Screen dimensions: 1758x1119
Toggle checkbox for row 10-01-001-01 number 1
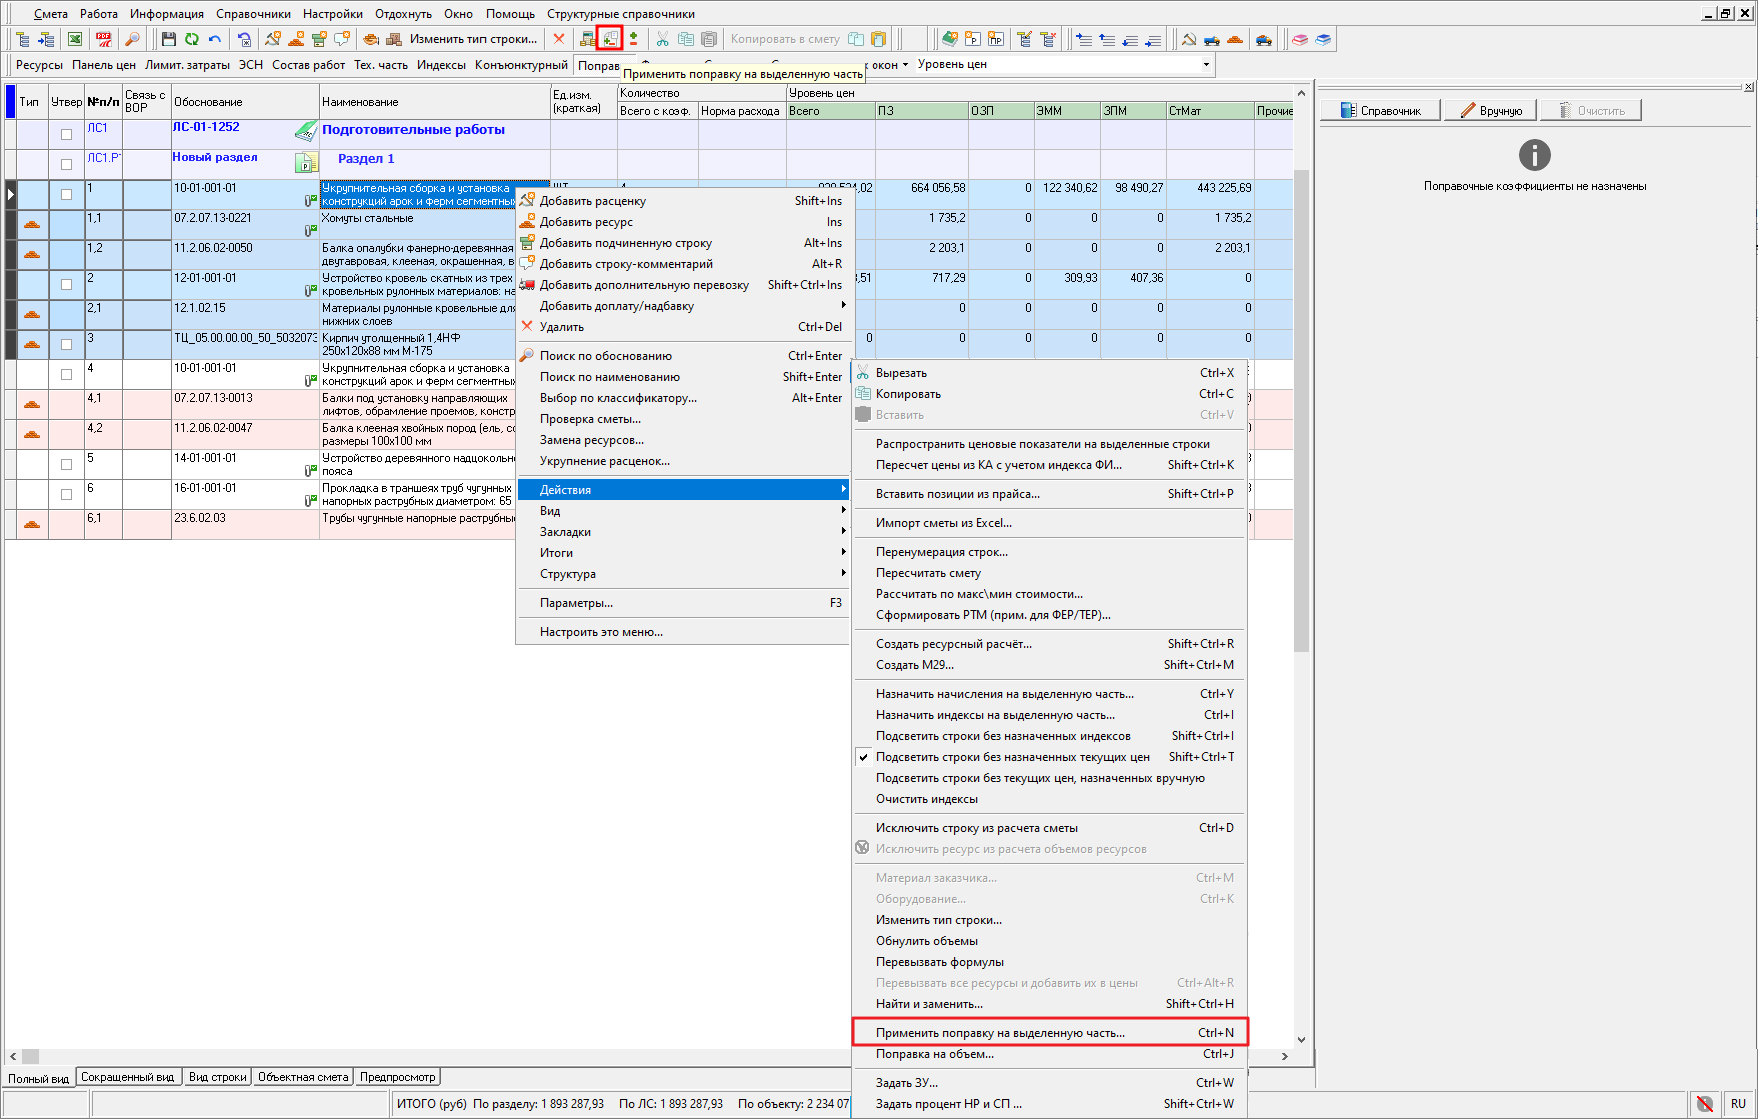[66, 194]
